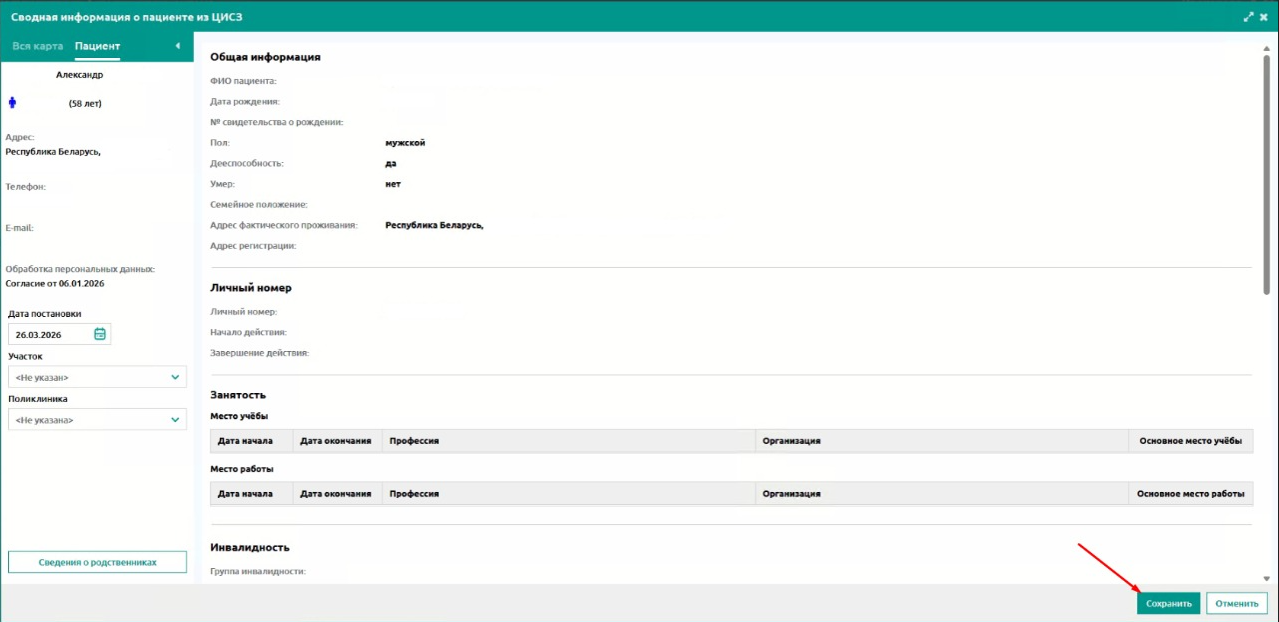Click scrollbar down arrow at bottom

coord(1267,578)
